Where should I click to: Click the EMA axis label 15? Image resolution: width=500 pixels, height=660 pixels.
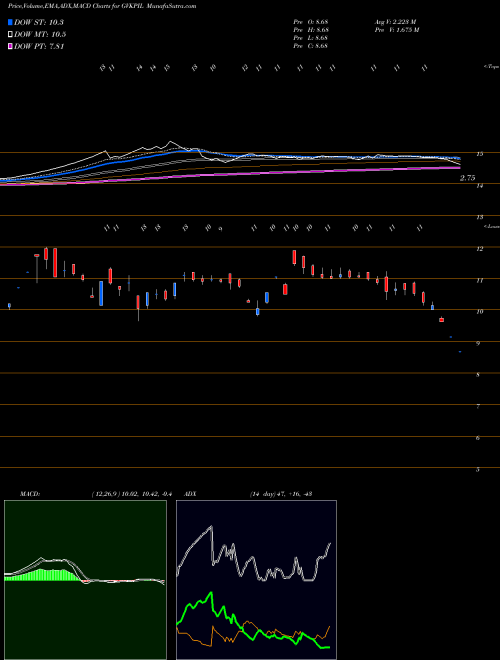click(479, 154)
